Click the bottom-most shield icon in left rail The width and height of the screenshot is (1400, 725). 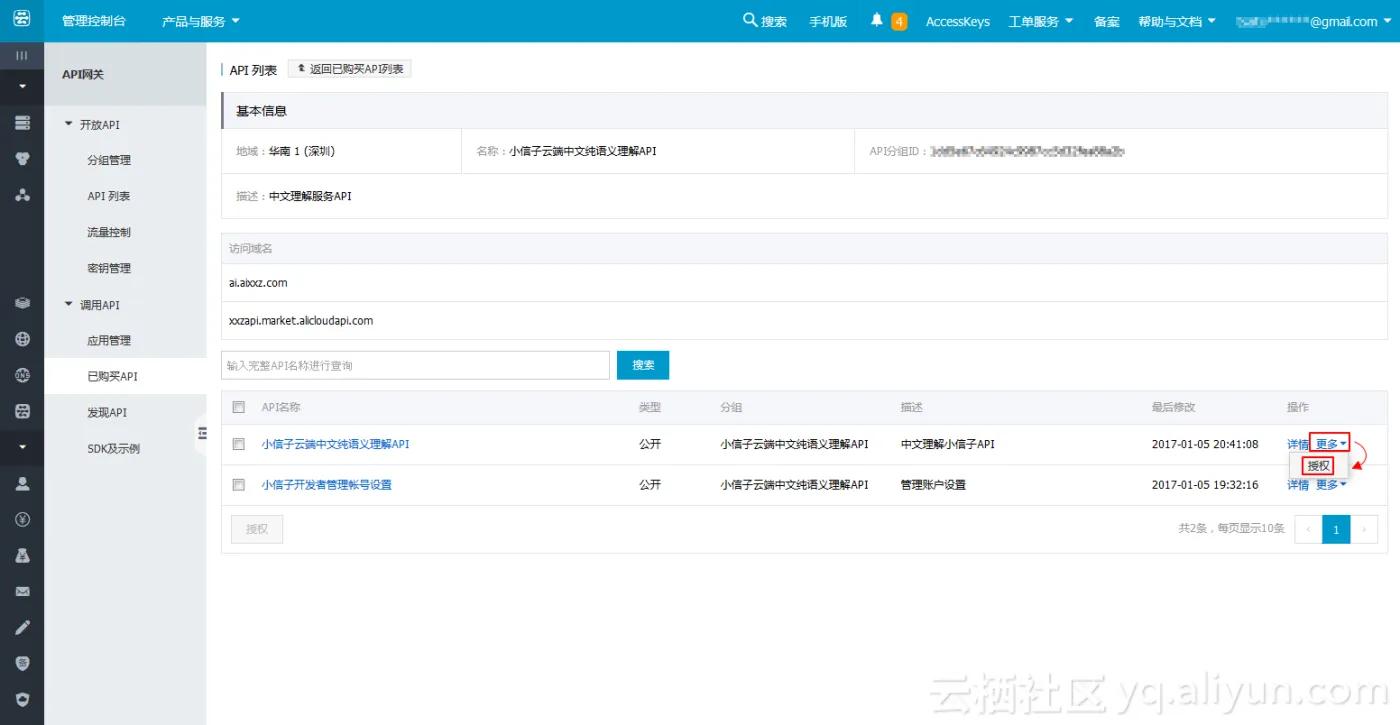(22, 699)
